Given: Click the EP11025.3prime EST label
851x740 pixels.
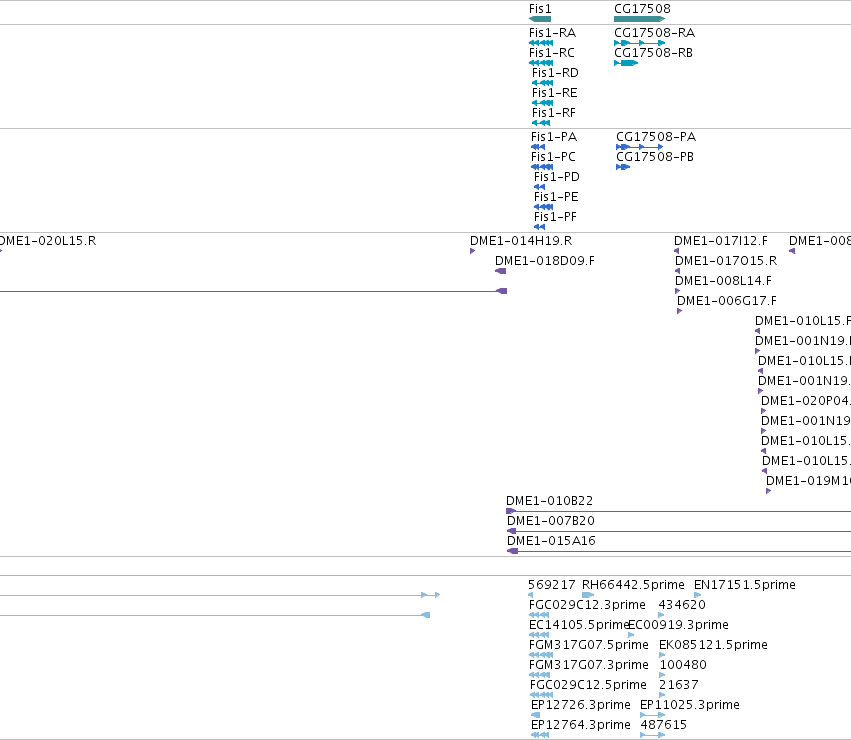Looking at the screenshot, I should [690, 705].
